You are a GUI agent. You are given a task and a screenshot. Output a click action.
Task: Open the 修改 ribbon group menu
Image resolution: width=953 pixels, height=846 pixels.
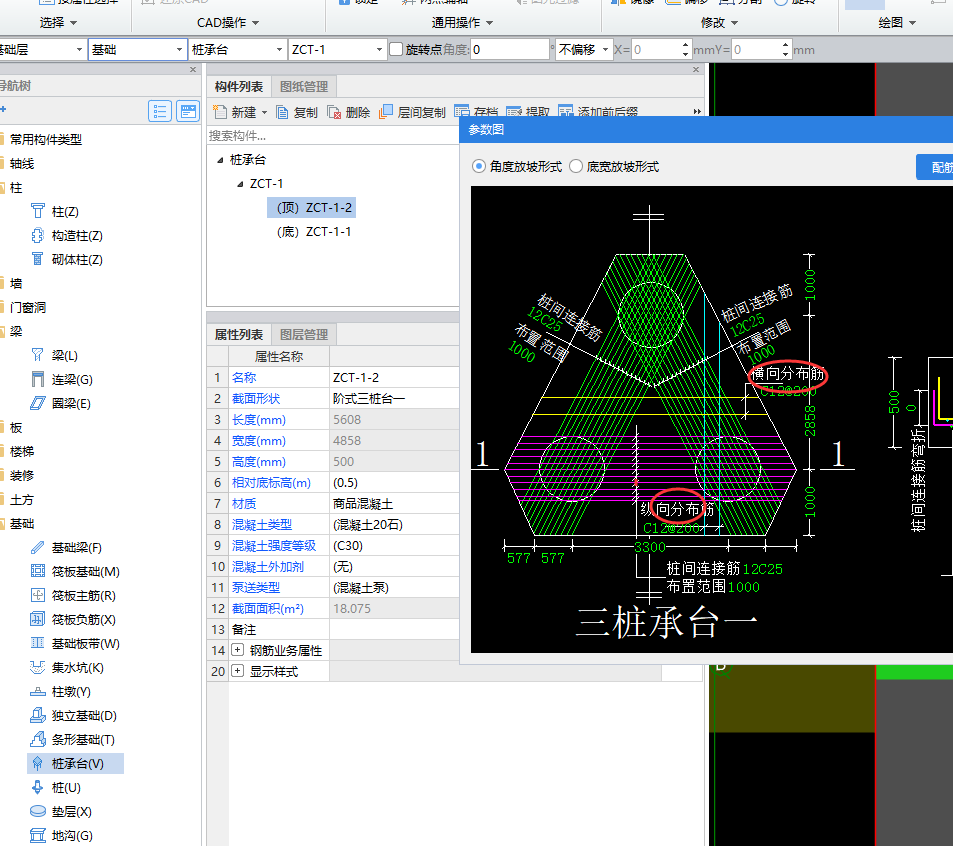(x=719, y=22)
